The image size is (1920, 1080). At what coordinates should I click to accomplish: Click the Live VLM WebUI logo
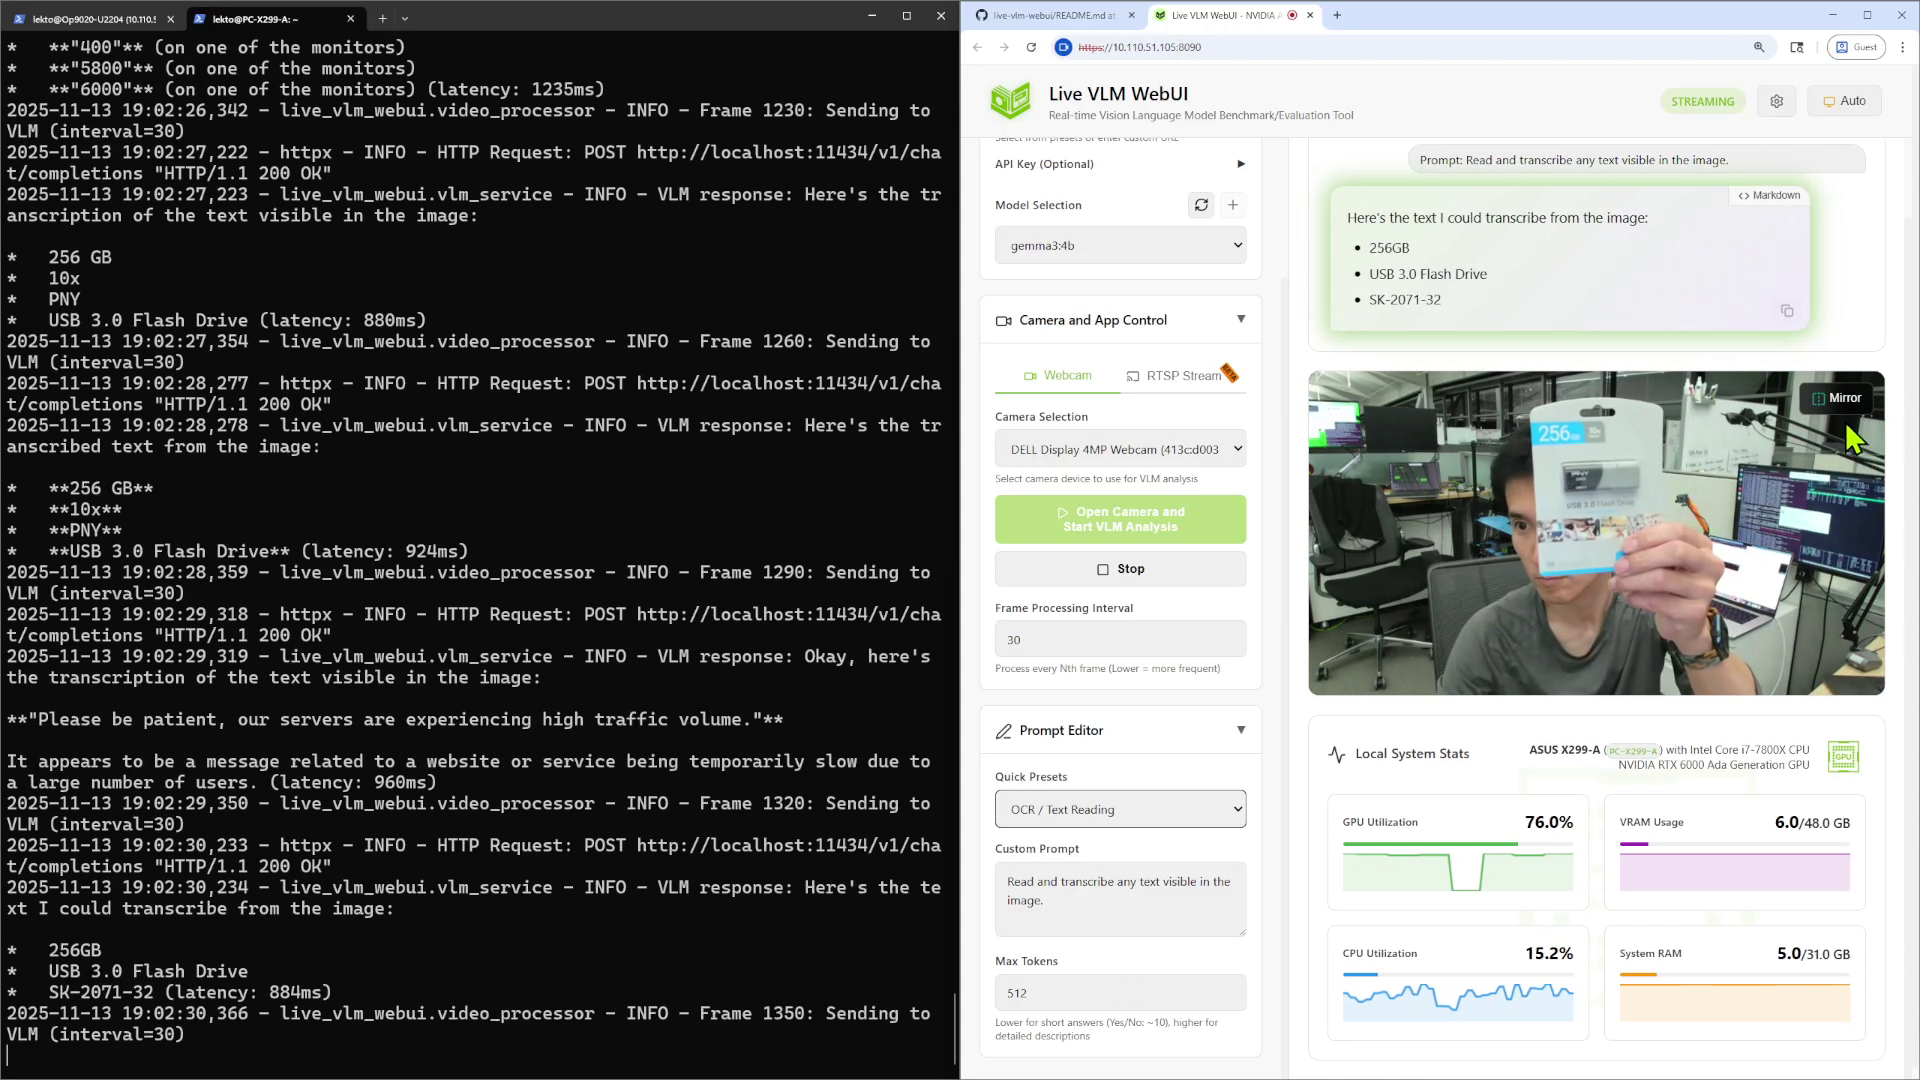(x=1011, y=100)
